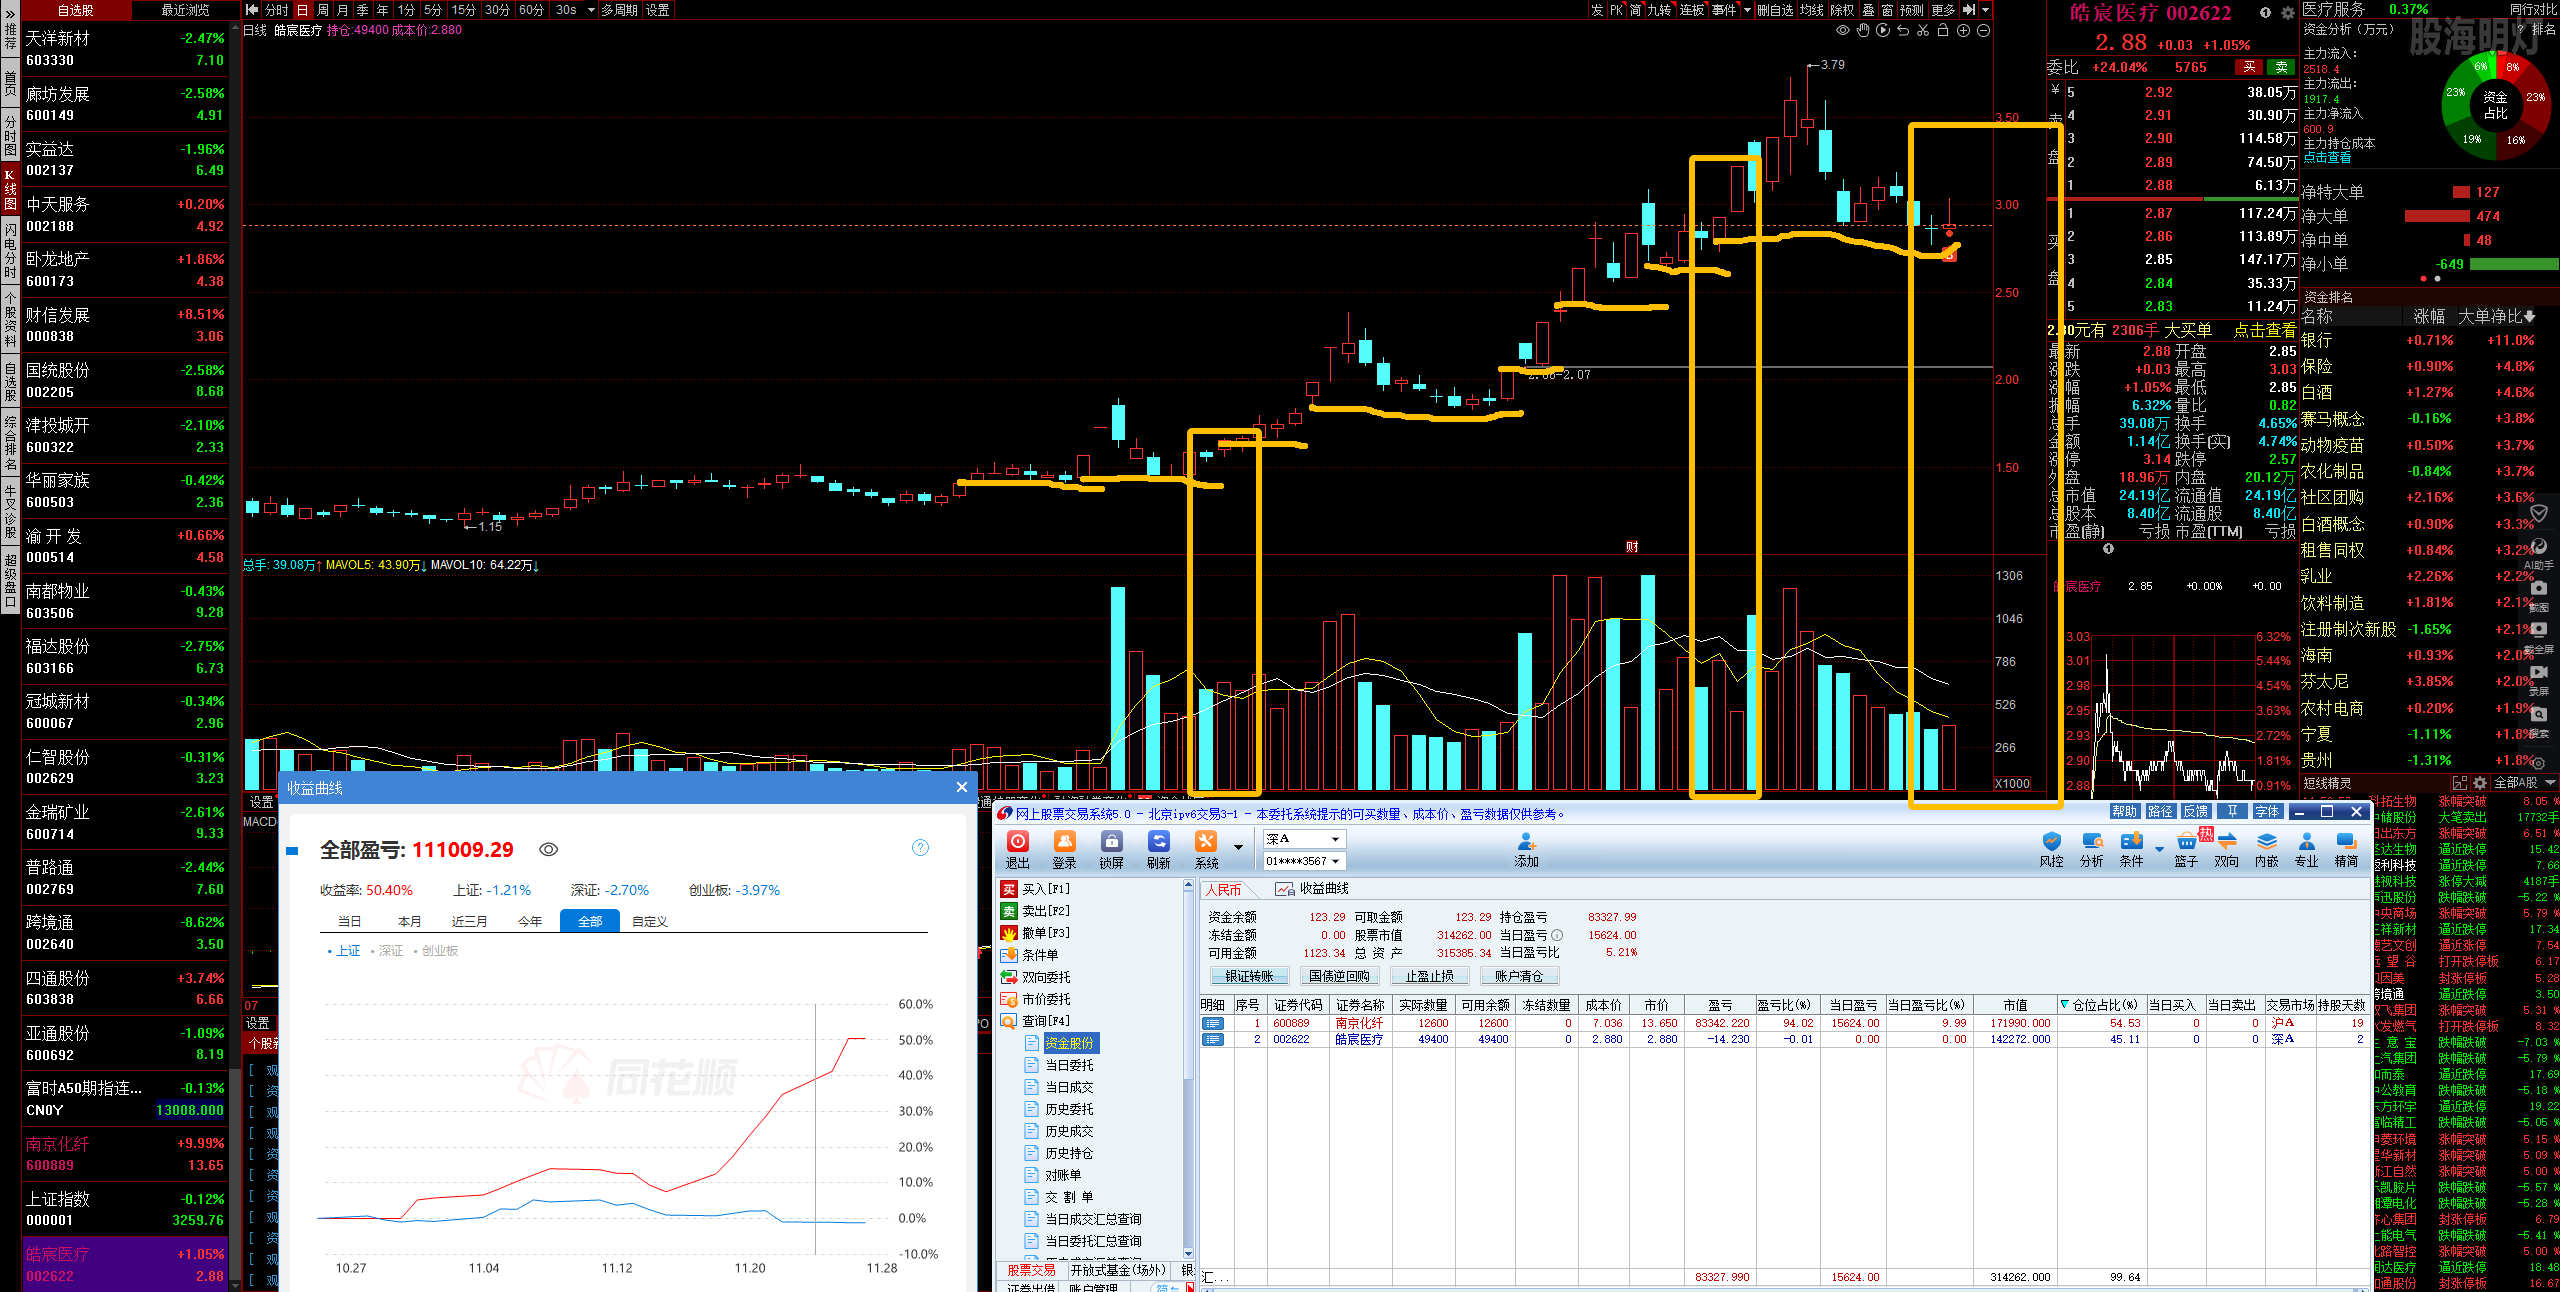Toggle the 创业板 legend series
Image resolution: width=2560 pixels, height=1292 pixels.
[436, 951]
